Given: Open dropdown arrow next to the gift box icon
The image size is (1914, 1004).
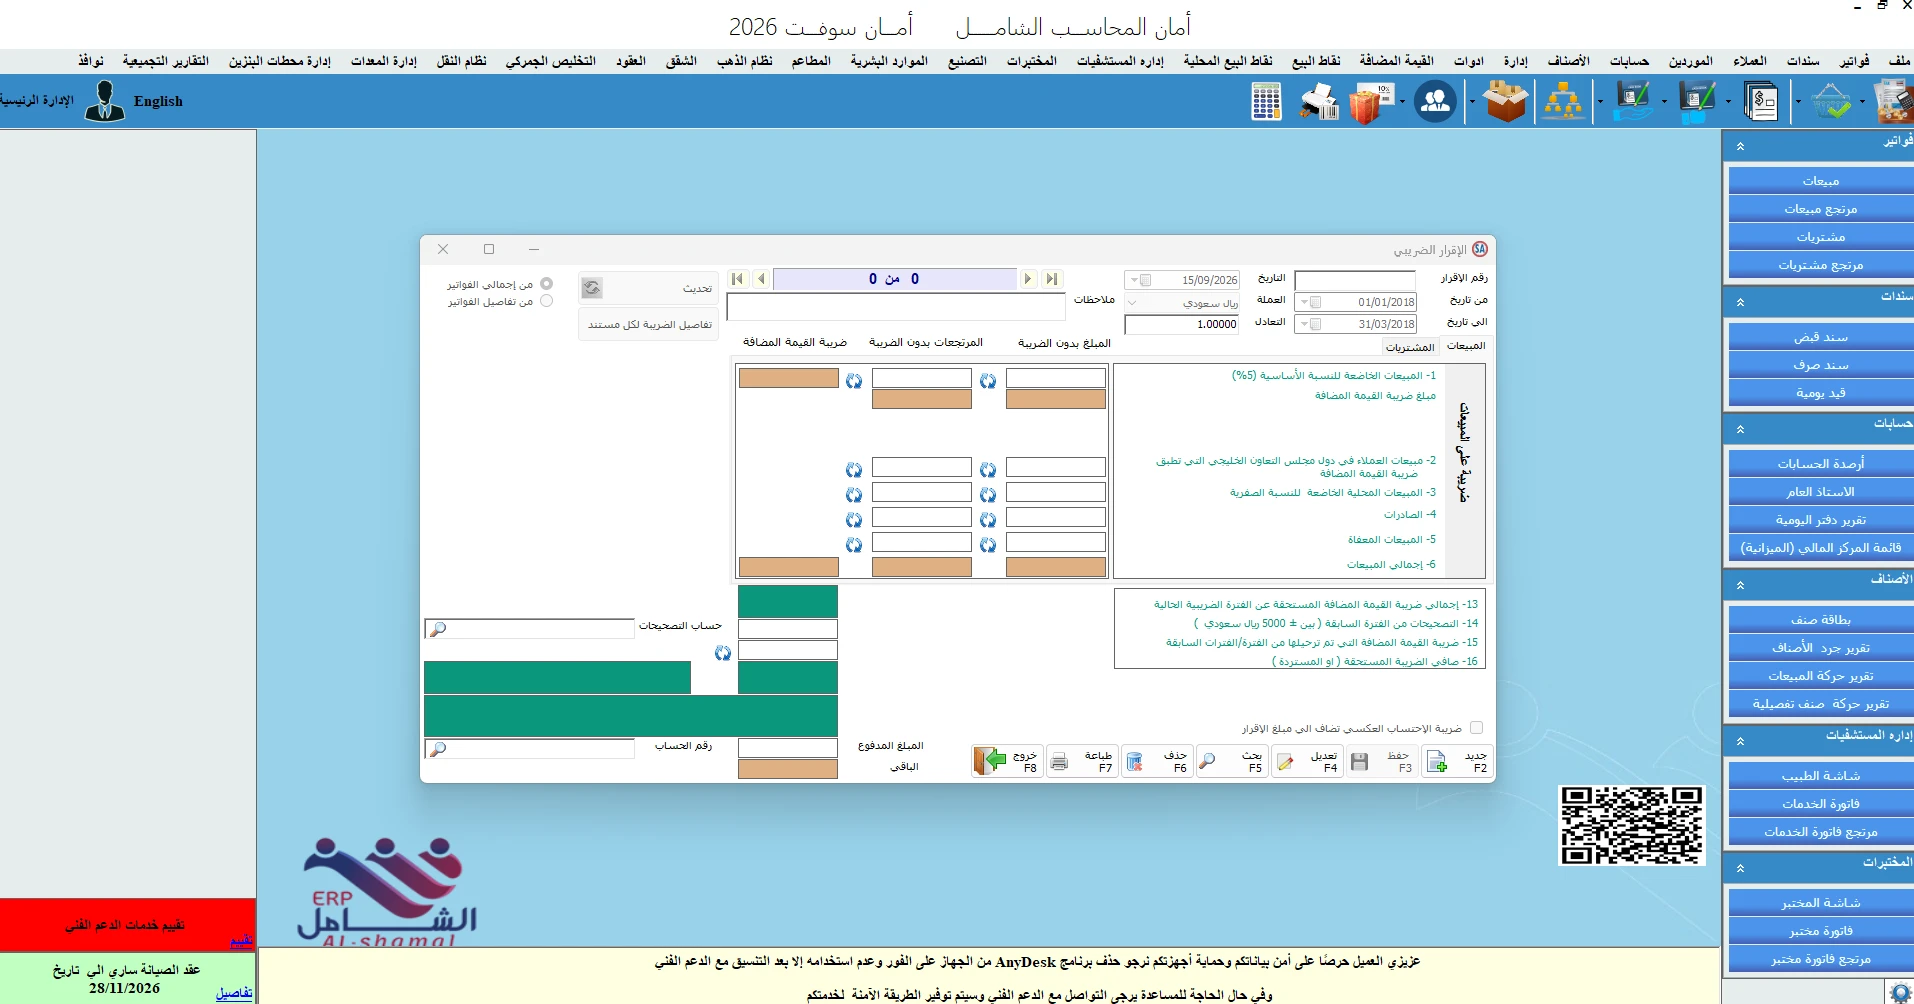Looking at the screenshot, I should click(x=1402, y=102).
